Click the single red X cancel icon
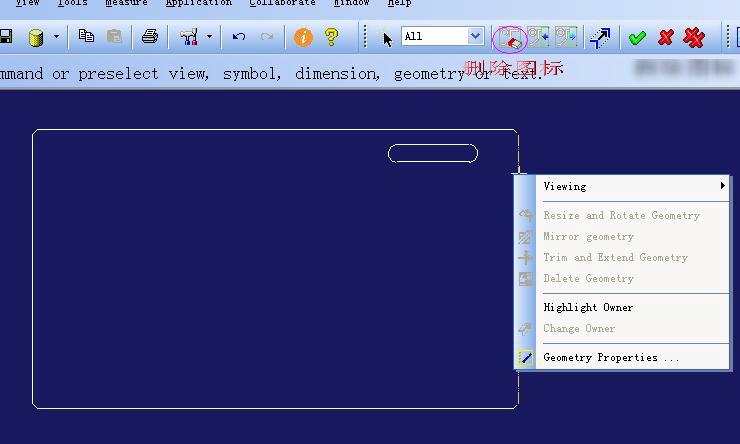Image resolution: width=740 pixels, height=444 pixels. [665, 37]
